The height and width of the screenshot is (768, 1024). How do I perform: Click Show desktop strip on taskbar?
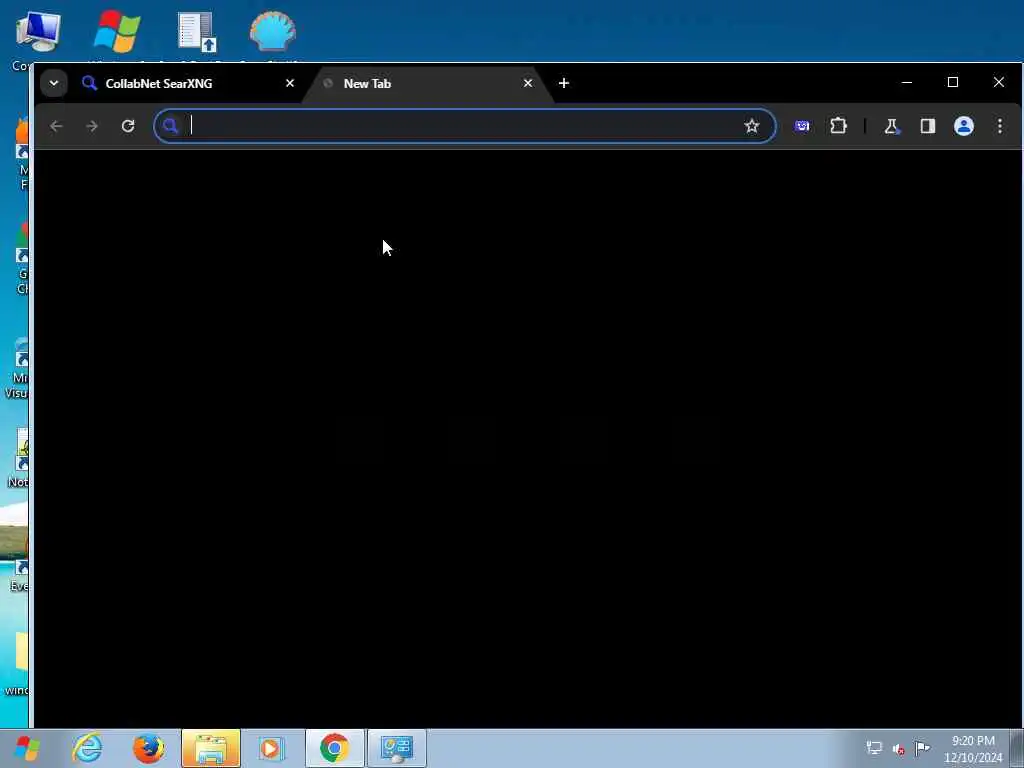(1017, 748)
